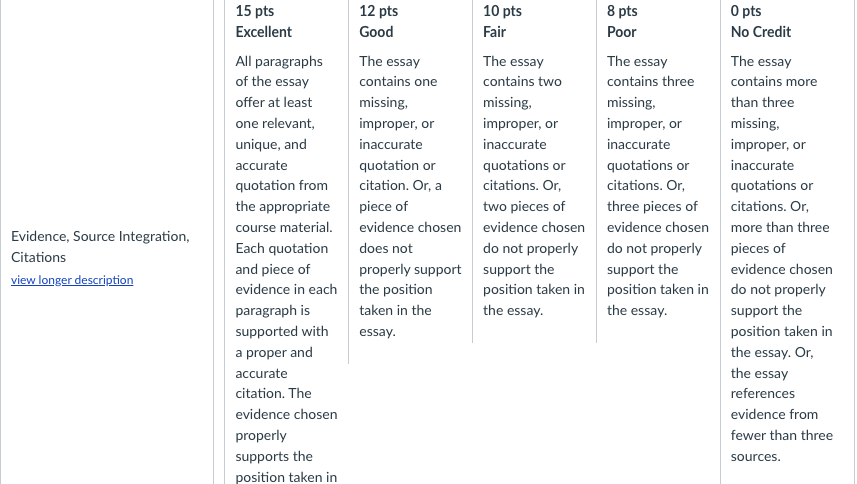Select the Excellent rating heading
The image size is (857, 484).
point(264,32)
